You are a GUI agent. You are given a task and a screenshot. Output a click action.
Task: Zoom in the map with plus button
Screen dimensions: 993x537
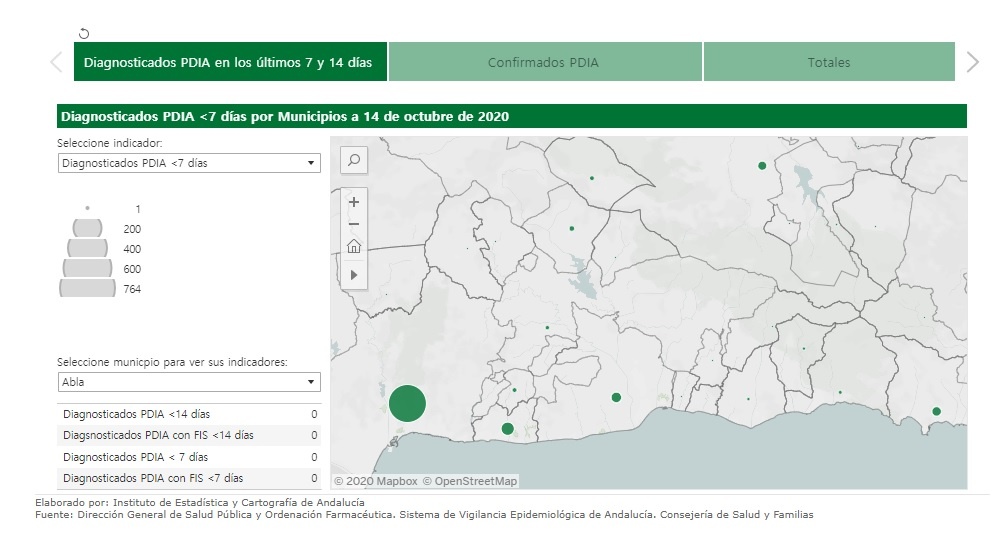(354, 202)
